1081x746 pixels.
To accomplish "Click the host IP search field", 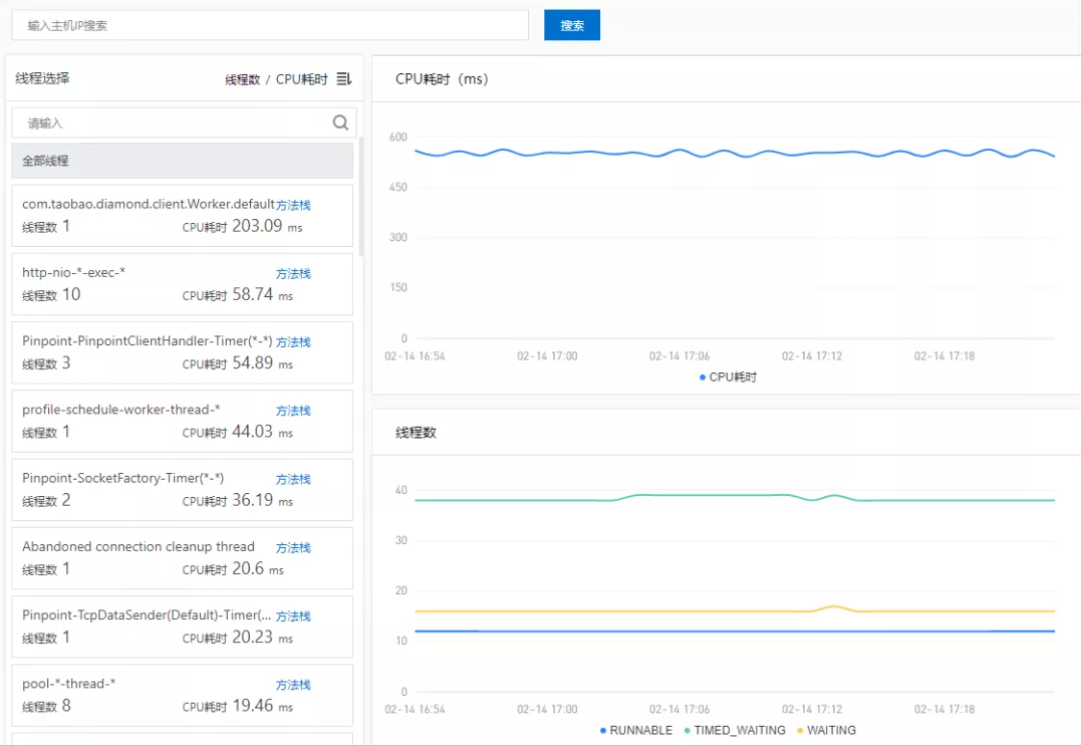I will 270,26.
